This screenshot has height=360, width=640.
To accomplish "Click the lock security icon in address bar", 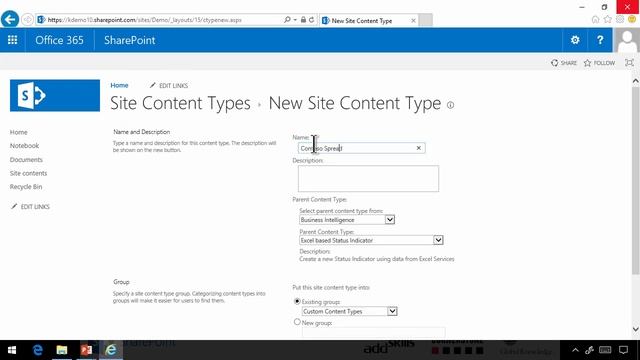I will (x=303, y=20).
